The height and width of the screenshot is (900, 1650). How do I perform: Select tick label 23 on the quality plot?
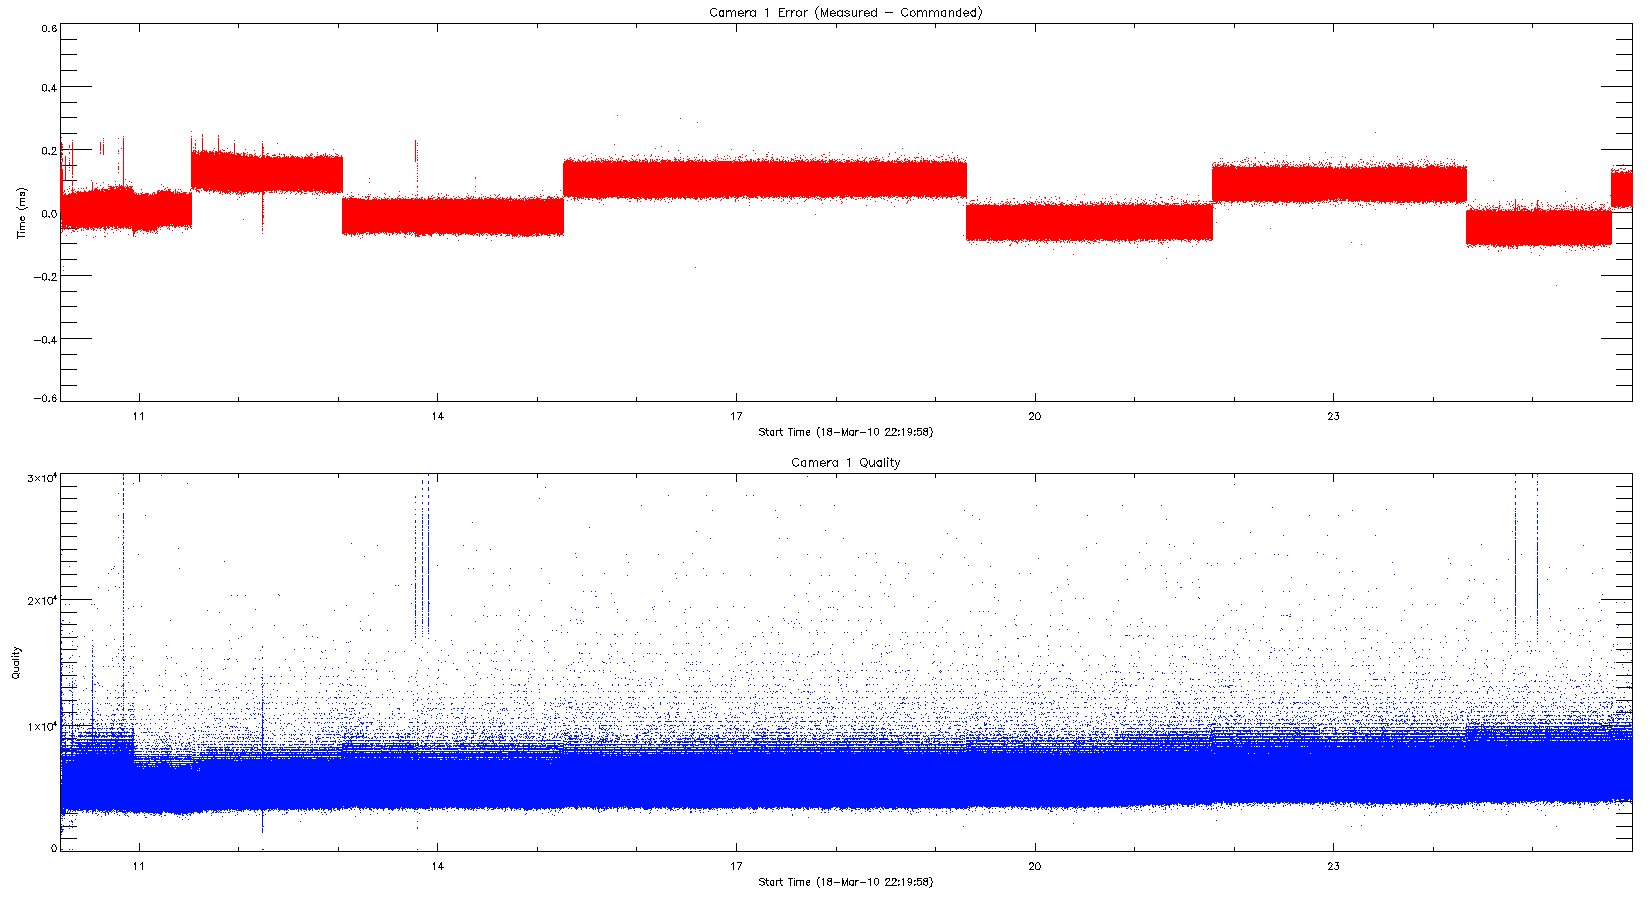1333,866
